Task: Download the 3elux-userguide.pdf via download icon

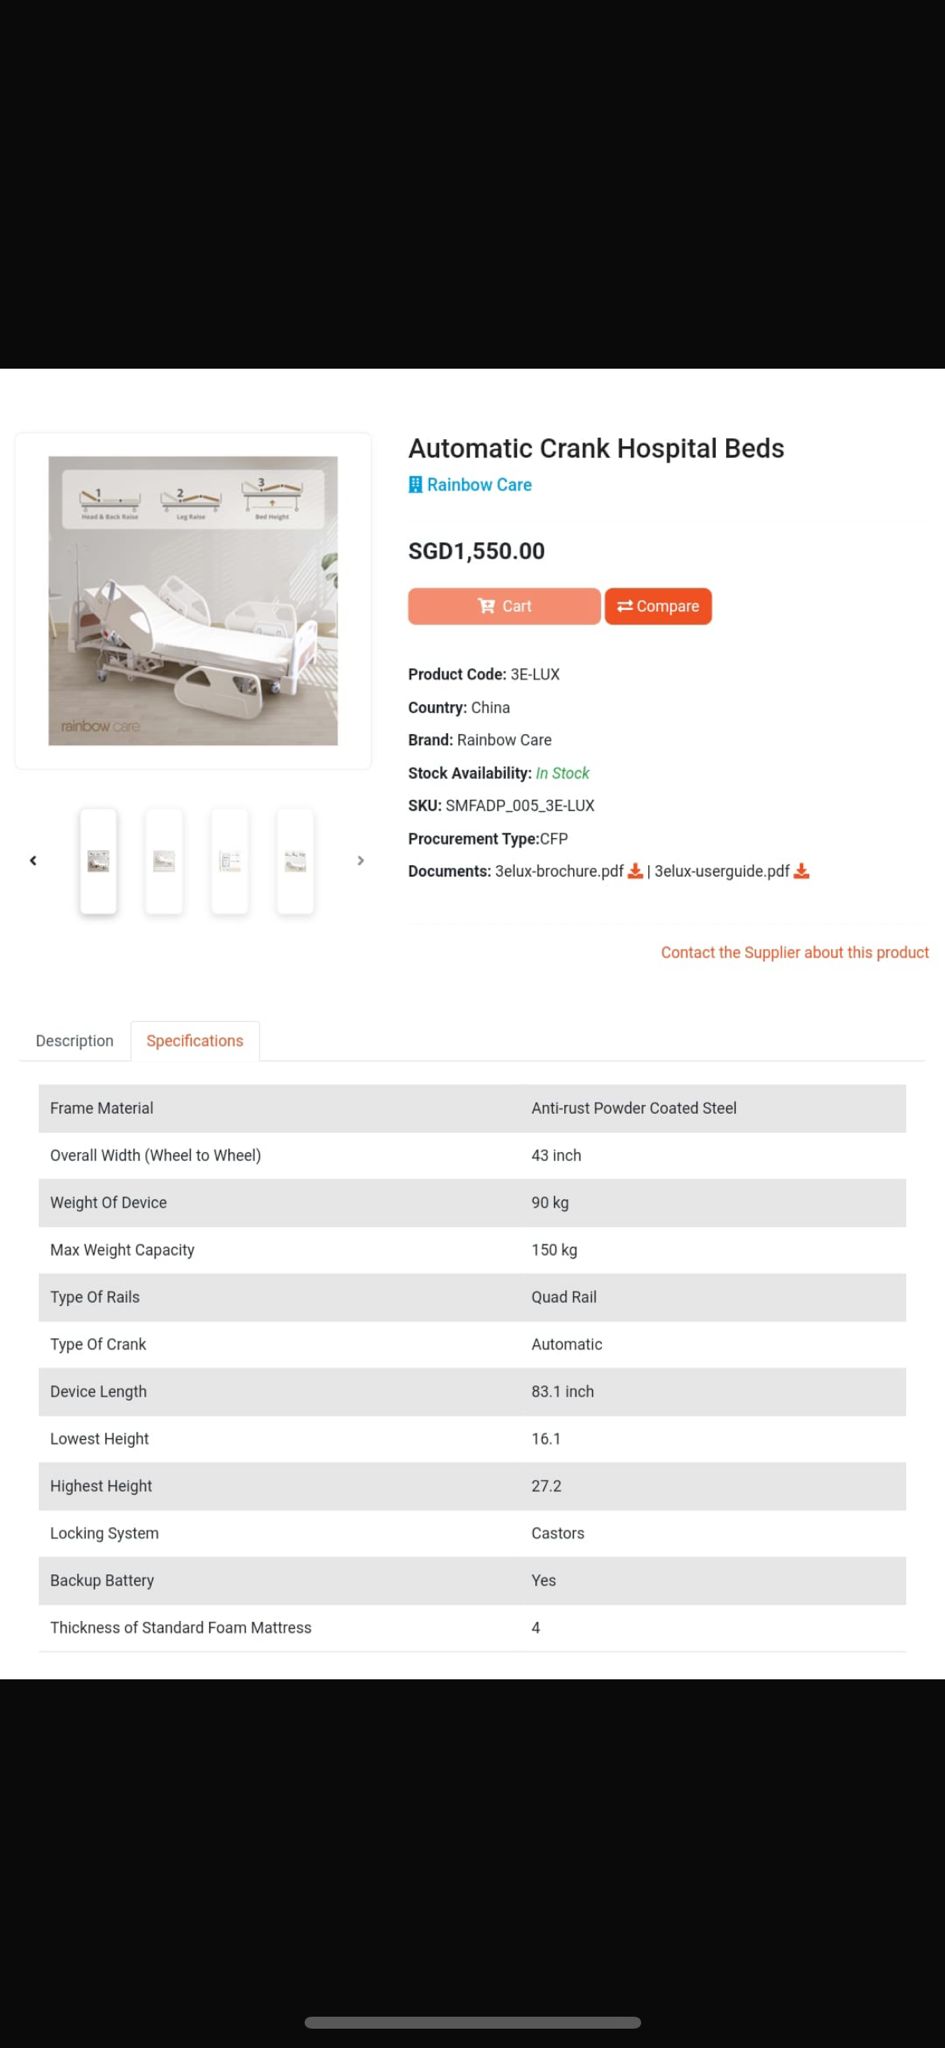Action: 801,871
